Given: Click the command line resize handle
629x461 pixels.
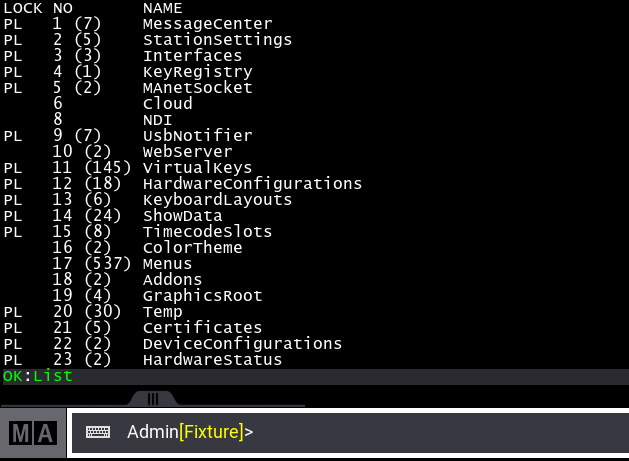Looking at the screenshot, I should pyautogui.click(x=153, y=398).
